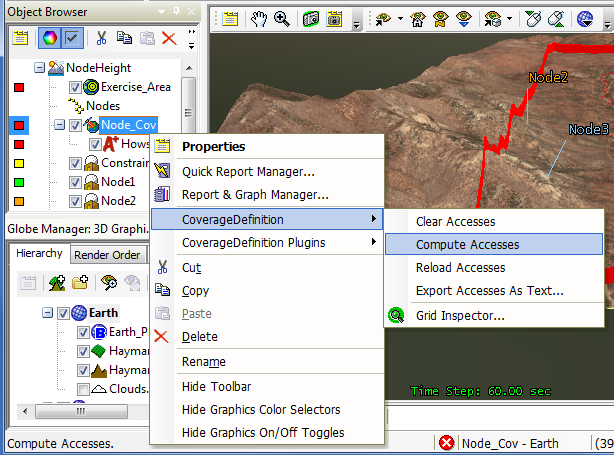Select Quick Report Manager menu entry
Screen dimensions: 614x455
click(x=248, y=172)
